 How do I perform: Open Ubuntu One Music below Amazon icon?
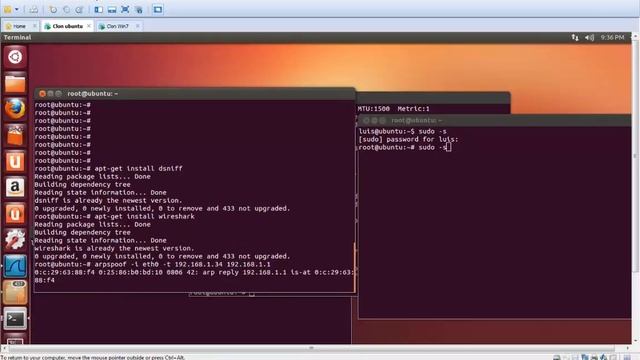(x=15, y=214)
